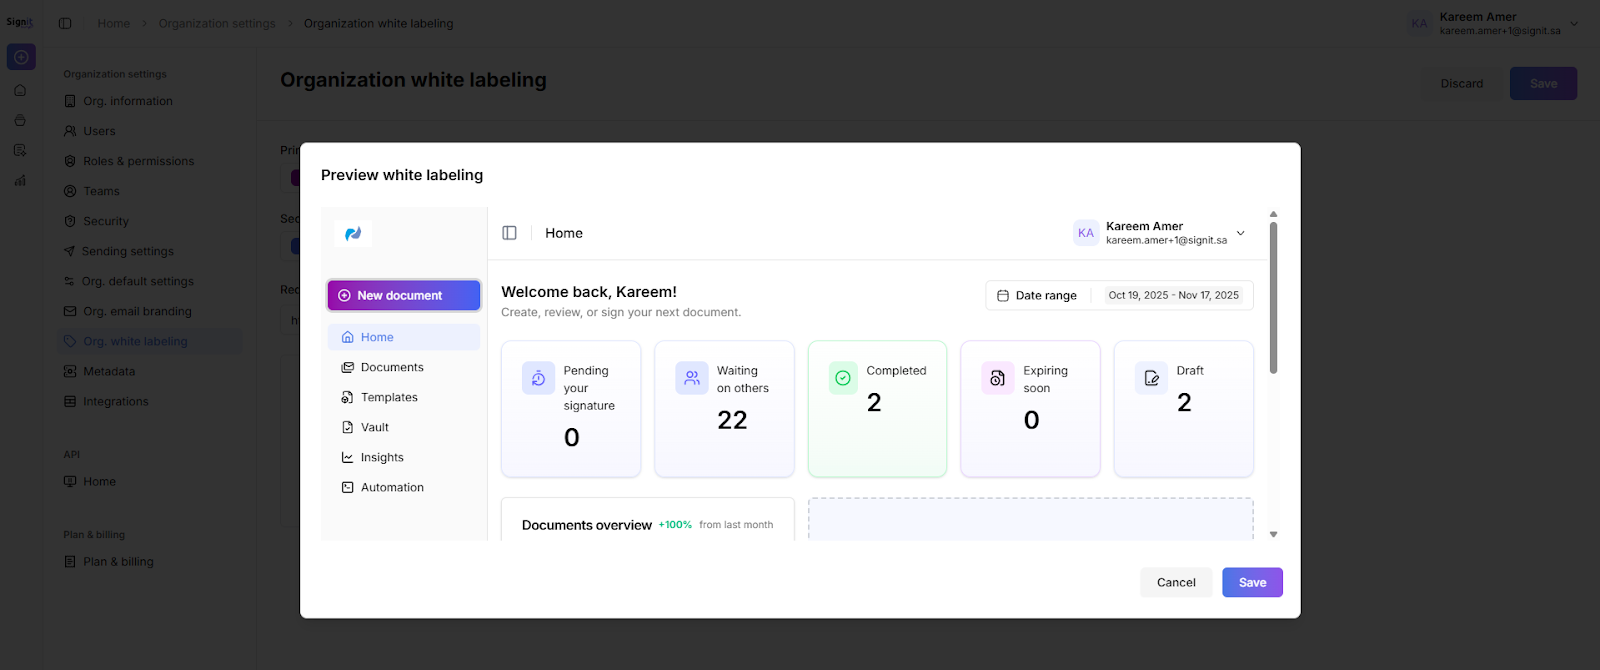Click the calendar icon in Date range
The width and height of the screenshot is (1600, 670).
click(1003, 296)
